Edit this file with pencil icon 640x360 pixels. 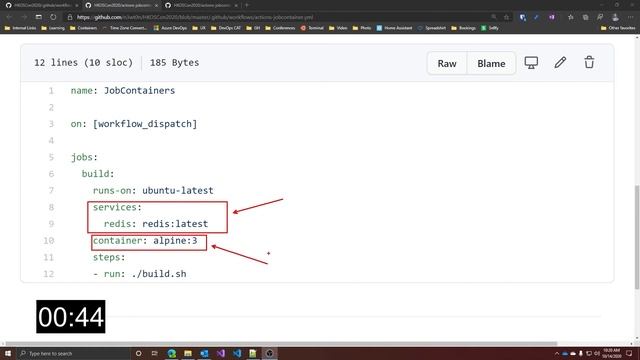coord(560,62)
